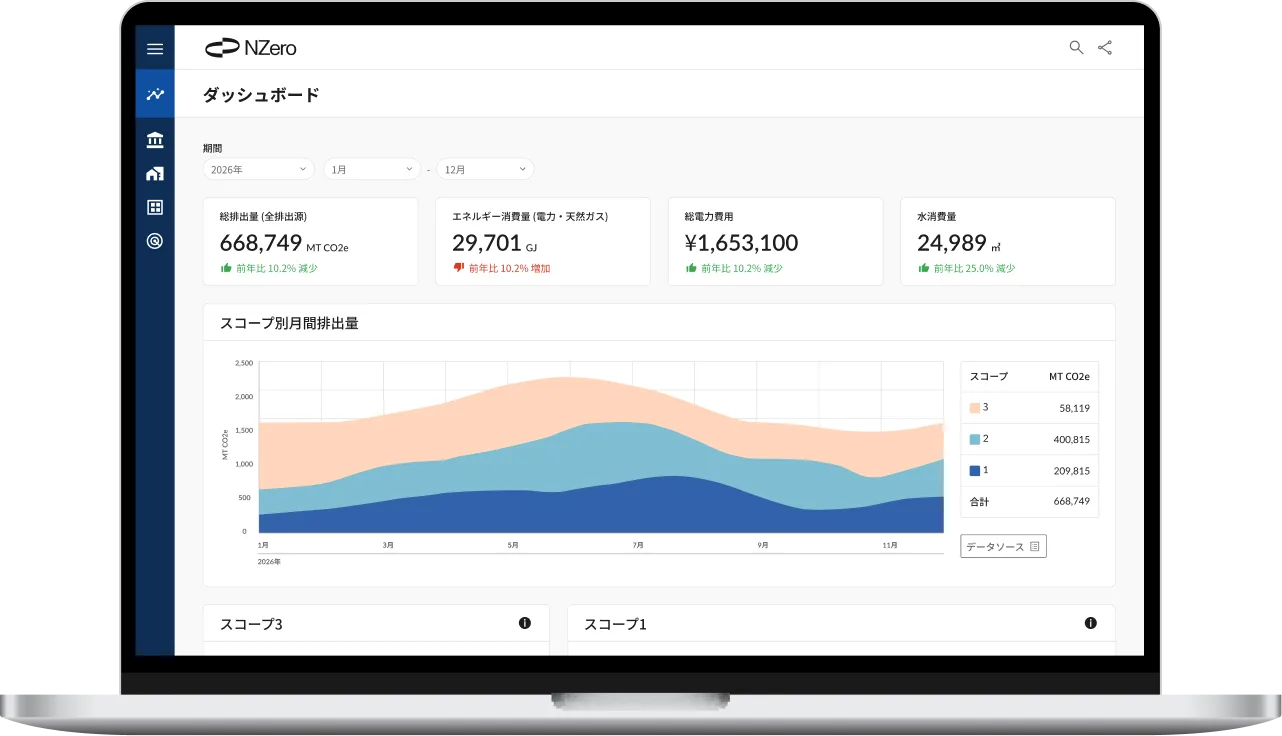Open the target goals sidebar icon

pos(154,241)
